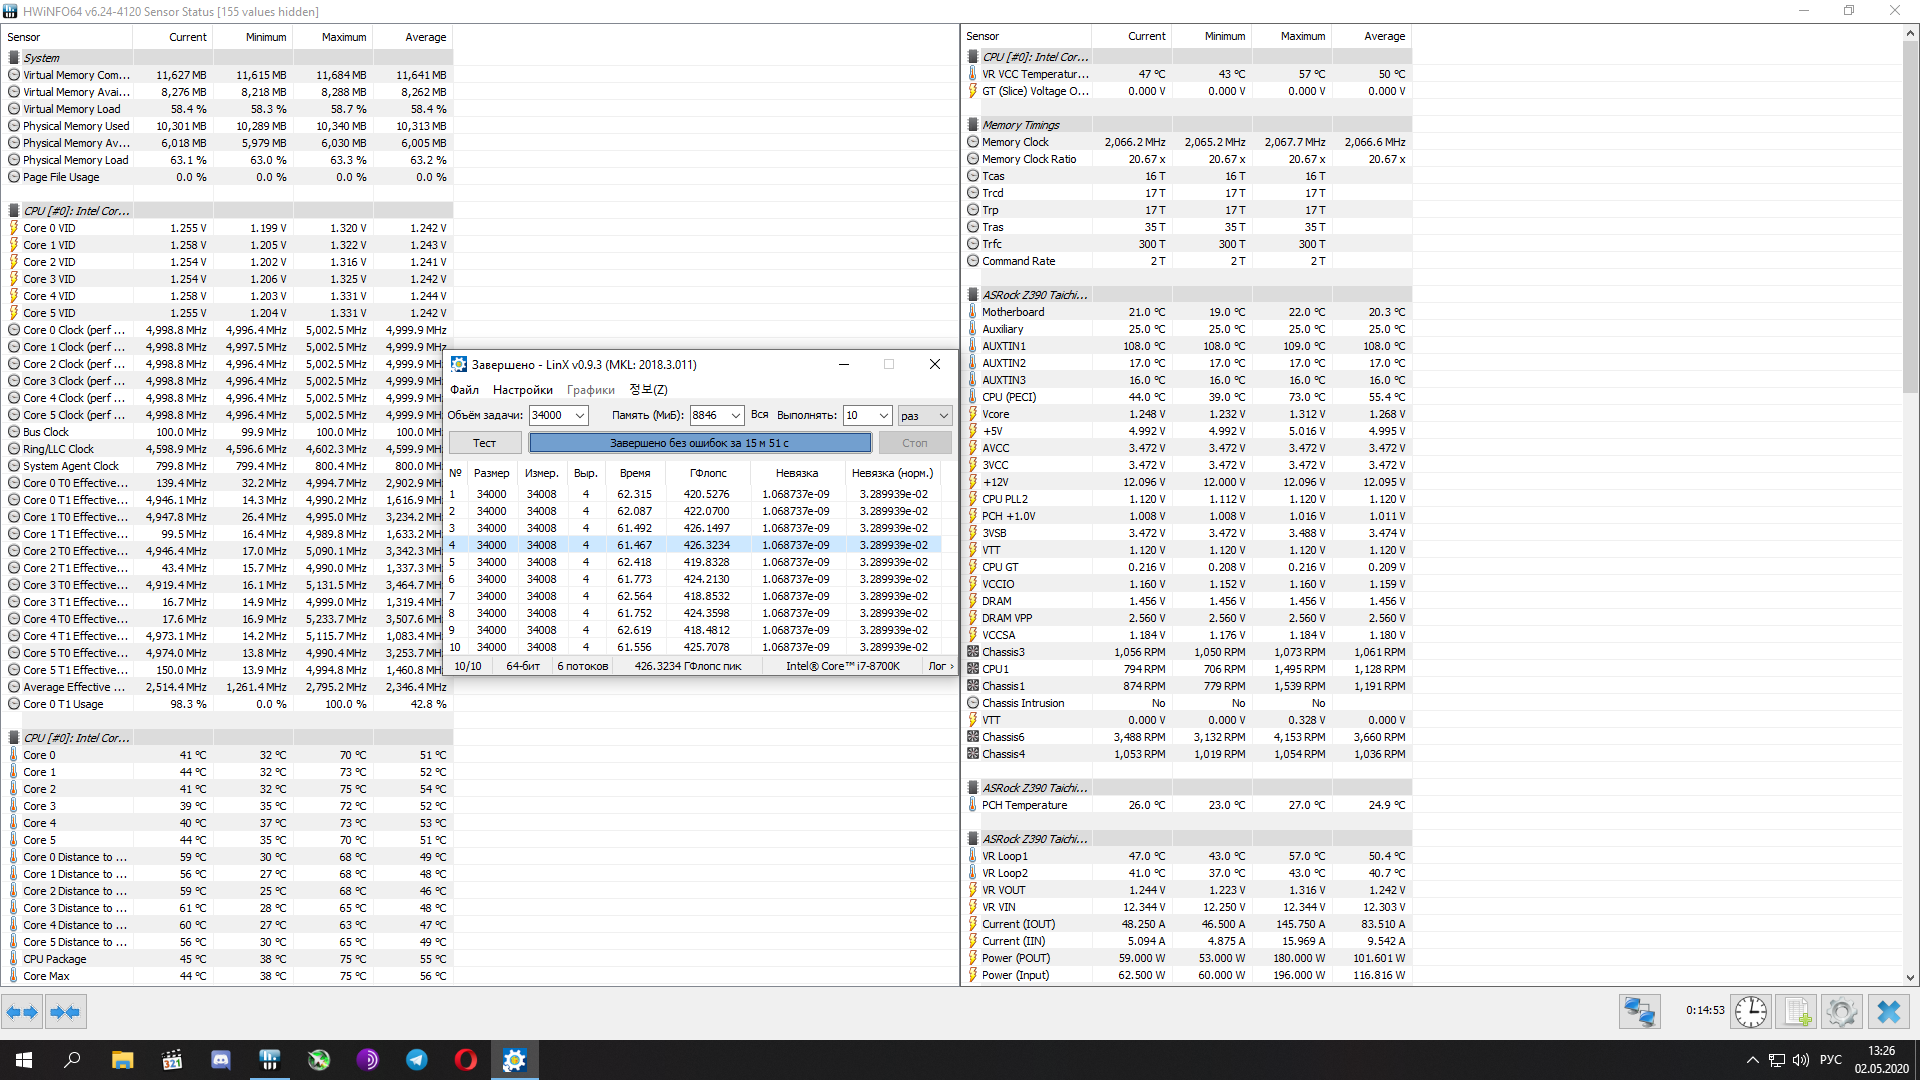This screenshot has width=1920, height=1080.
Task: Open the Настройки menu in LinX
Action: click(522, 390)
